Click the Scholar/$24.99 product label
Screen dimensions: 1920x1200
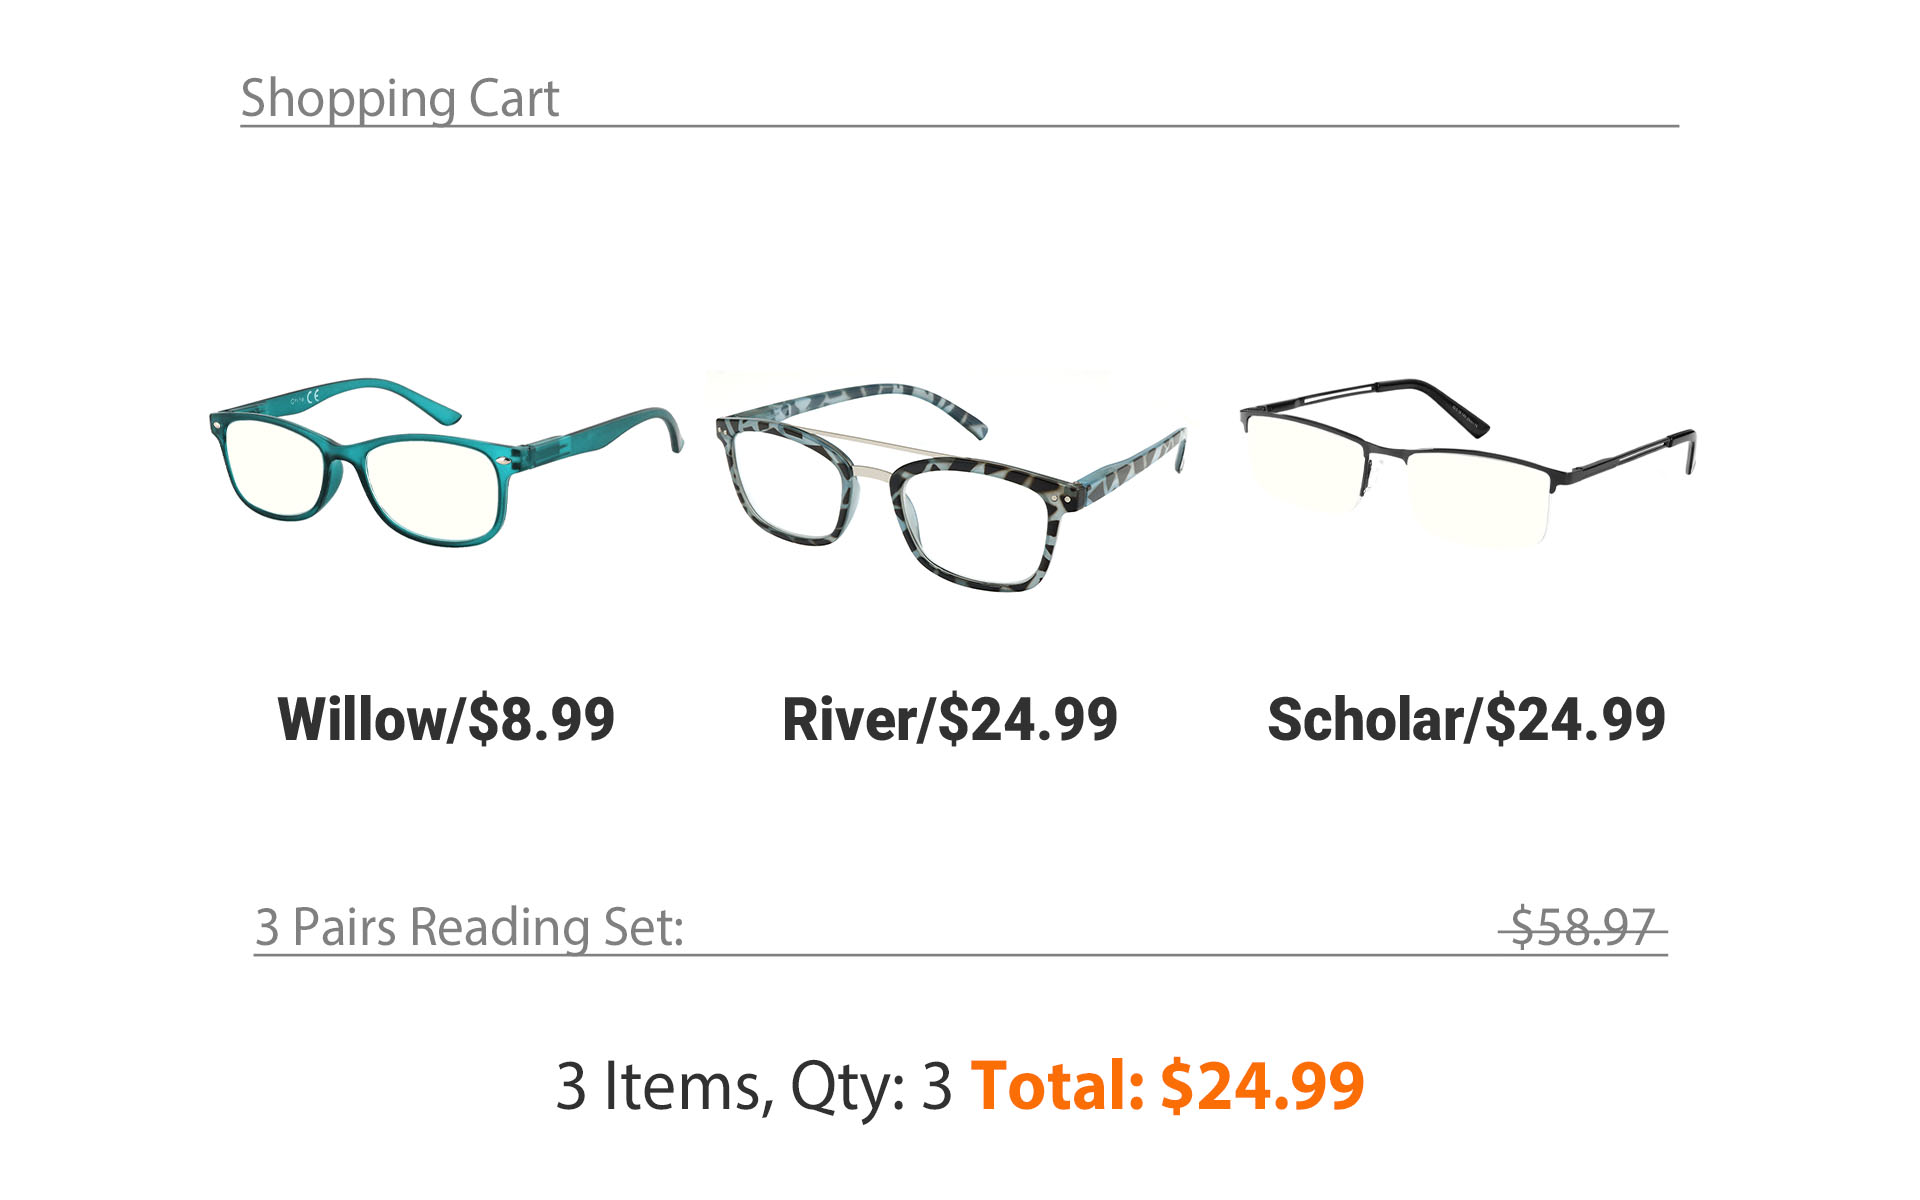[1466, 719]
